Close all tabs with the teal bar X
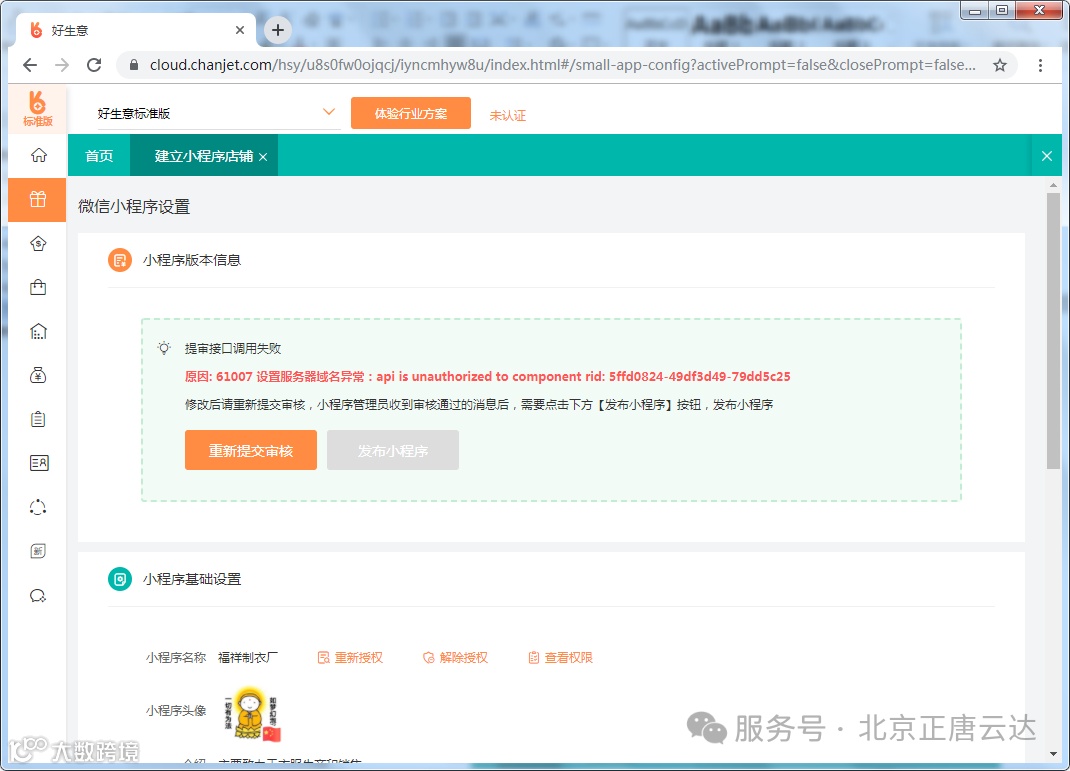1070x771 pixels. tap(1047, 156)
